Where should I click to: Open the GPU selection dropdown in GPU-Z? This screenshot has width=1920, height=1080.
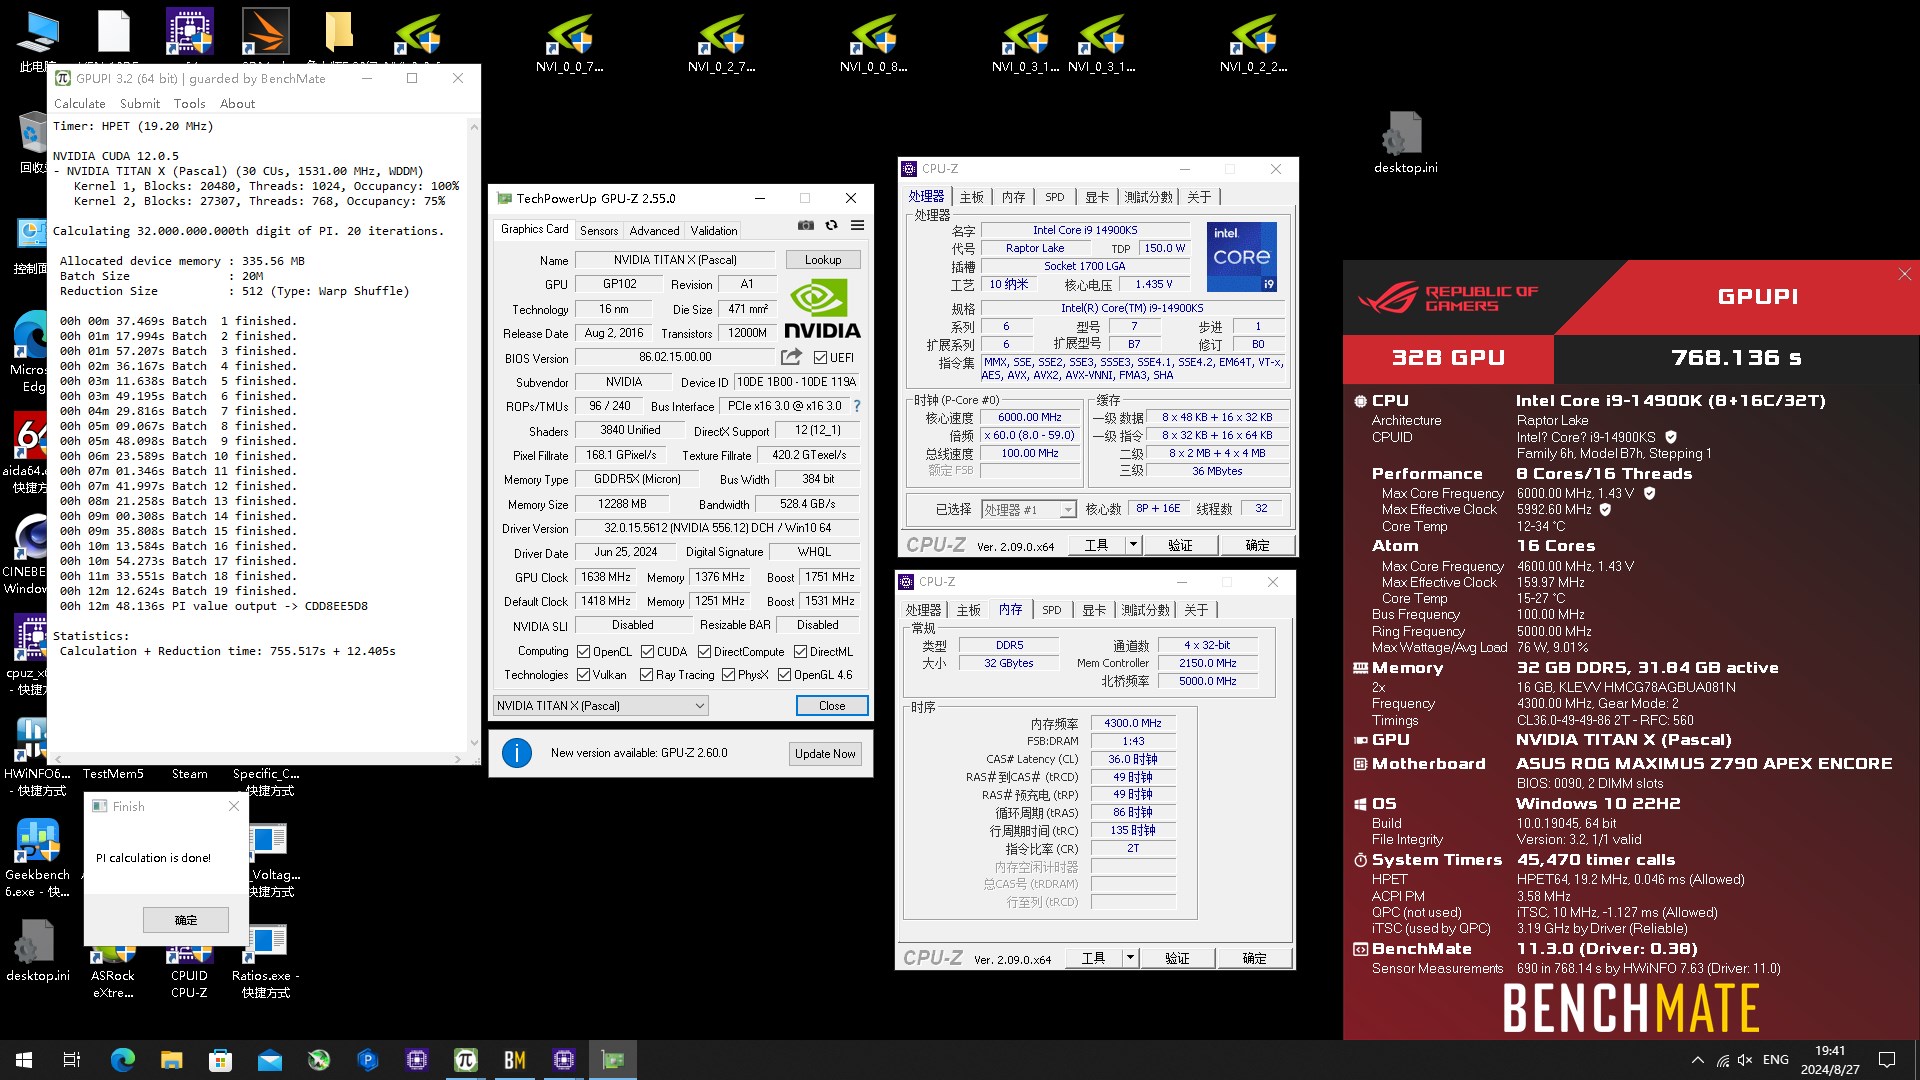tap(601, 706)
